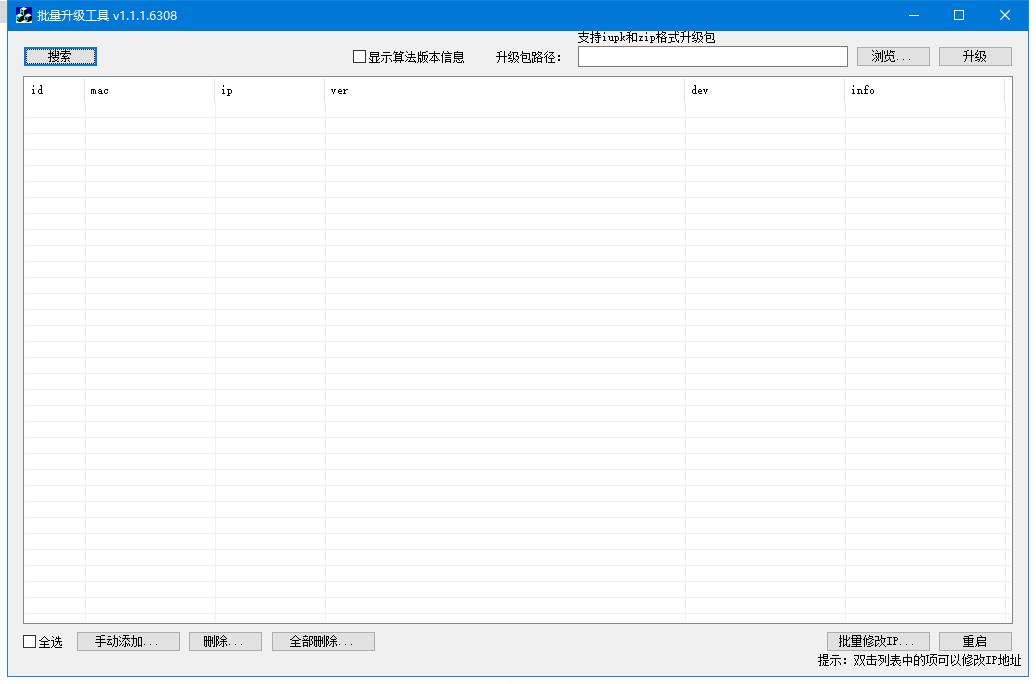Click the 提示: 双击列表中的项可以修改IP地址 hint
This screenshot has width=1036, height=684.
pyautogui.click(x=919, y=660)
